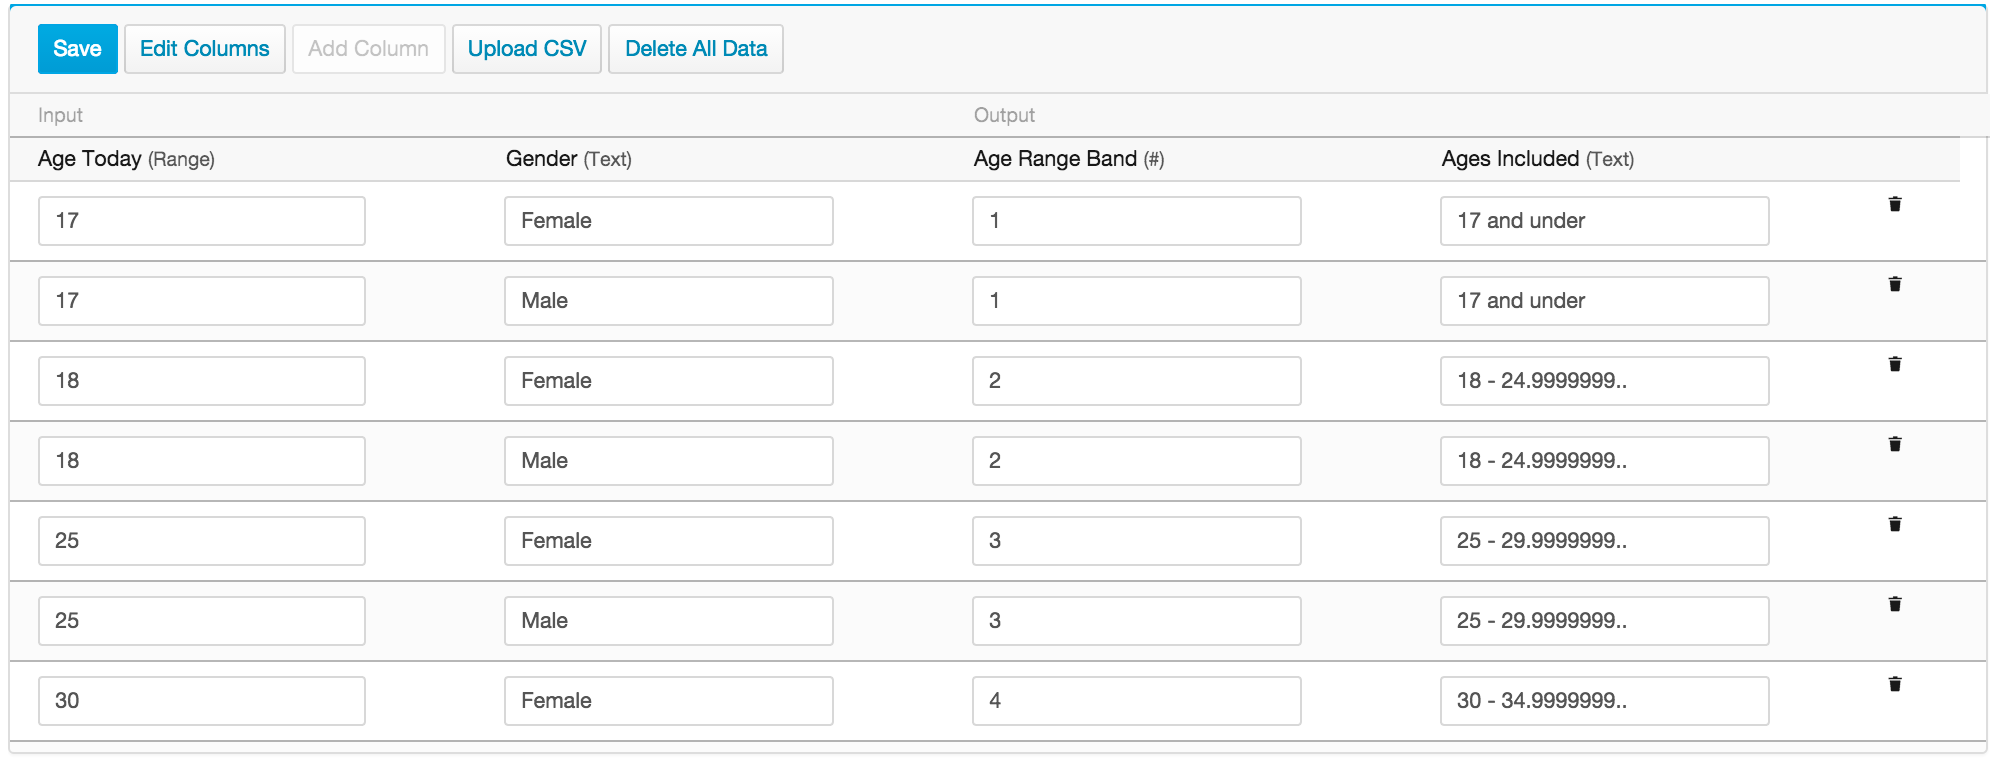Edit Ages Included field in 18 Male row
Viewport: 1996px width, 766px height.
(x=1605, y=461)
